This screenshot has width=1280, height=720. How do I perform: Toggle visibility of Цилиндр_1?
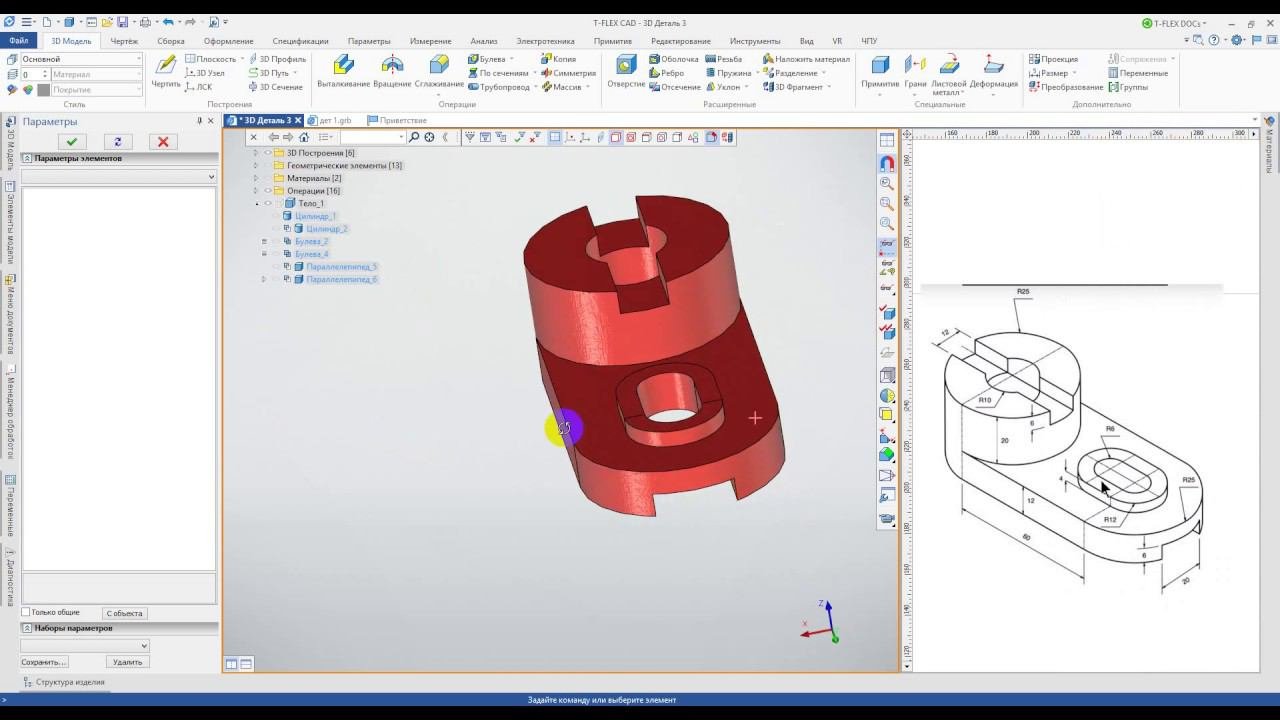click(276, 216)
